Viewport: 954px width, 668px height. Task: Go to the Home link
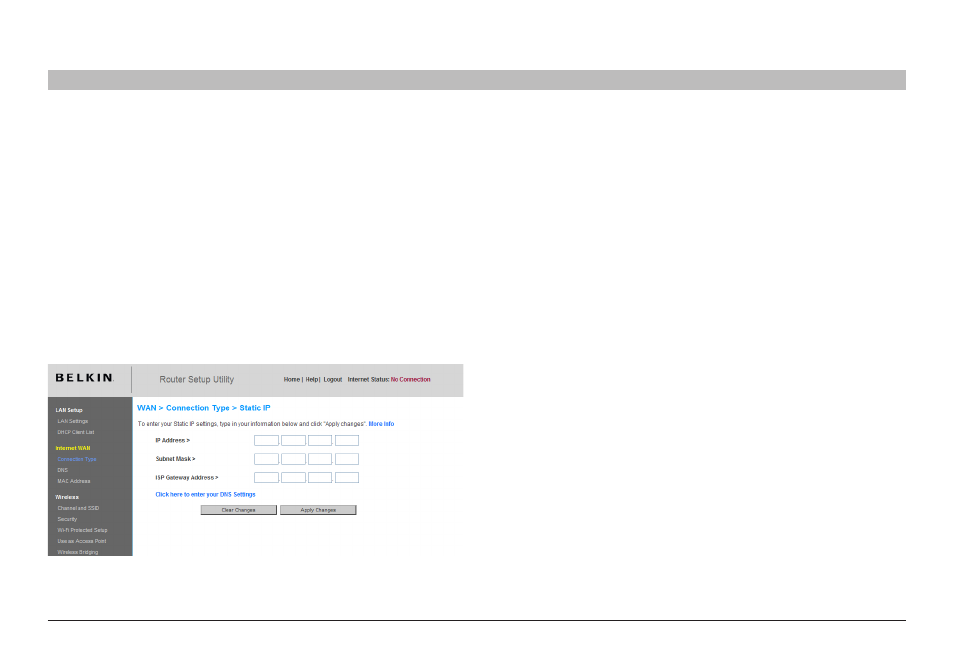(291, 380)
